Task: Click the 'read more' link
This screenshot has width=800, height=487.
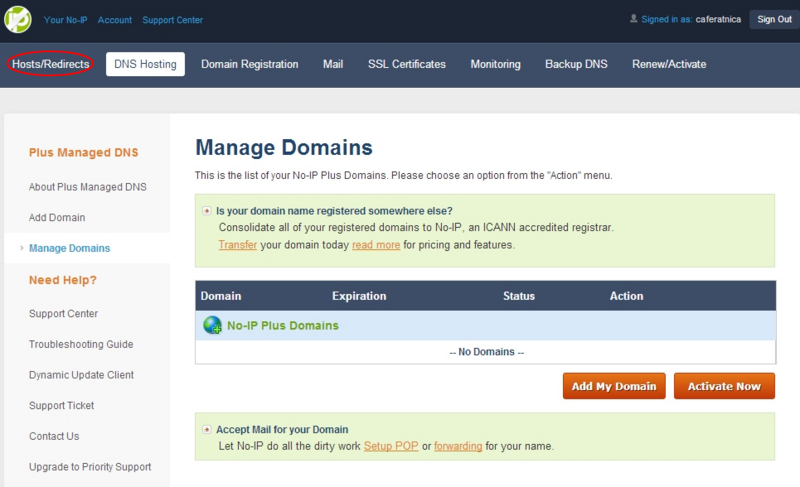Action: [x=376, y=245]
